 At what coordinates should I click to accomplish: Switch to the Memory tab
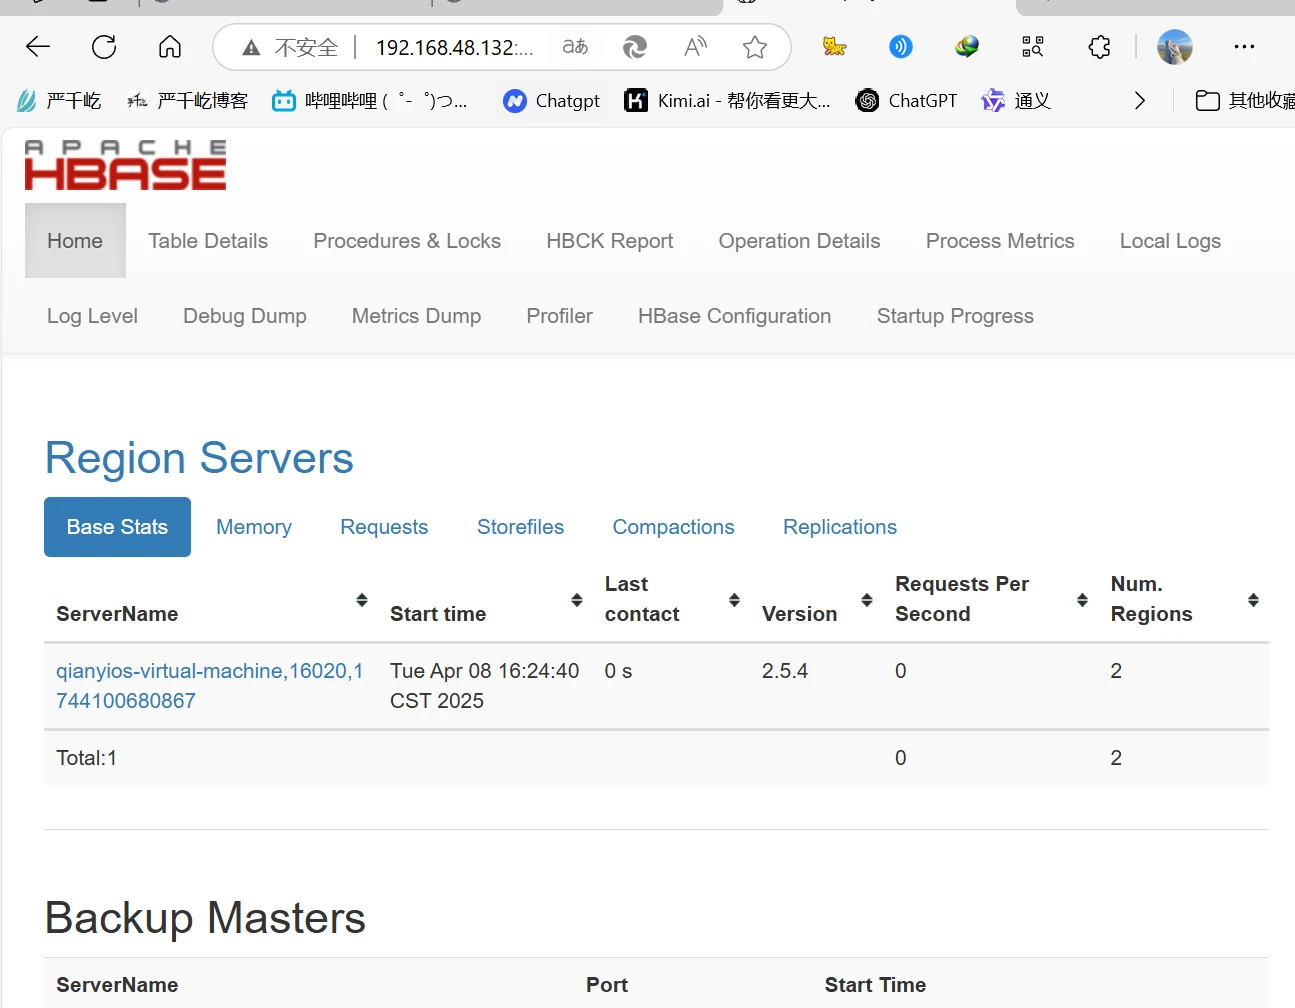254,527
